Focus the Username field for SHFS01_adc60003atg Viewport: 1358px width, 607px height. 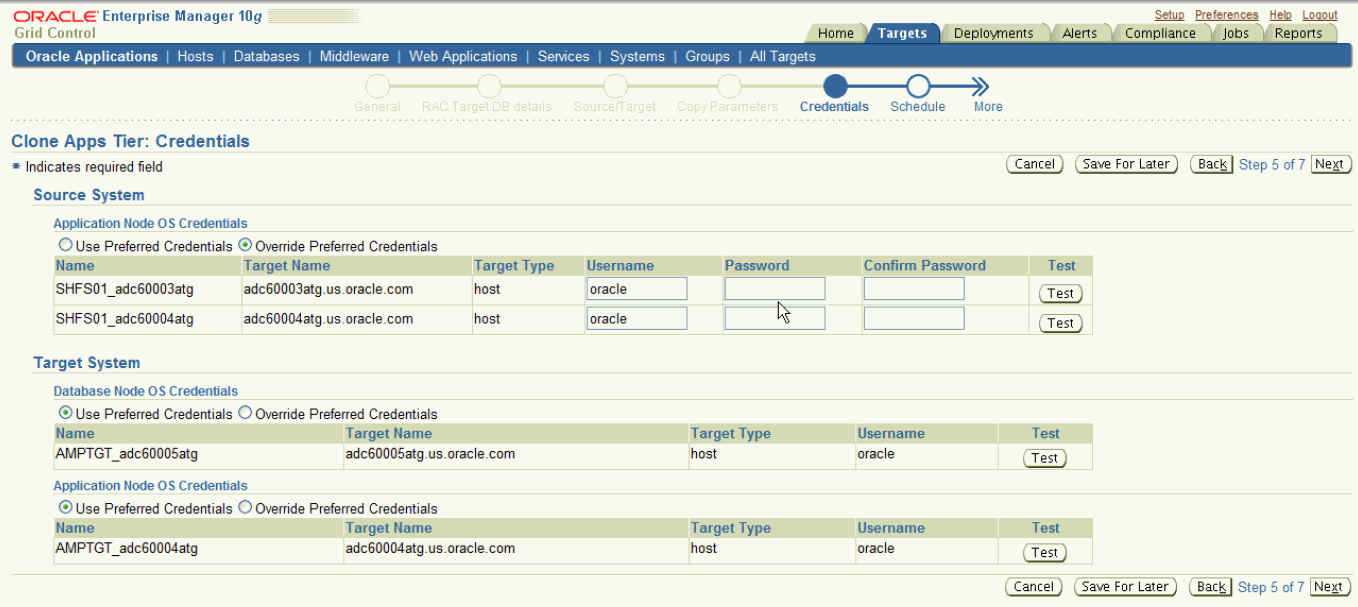(637, 289)
